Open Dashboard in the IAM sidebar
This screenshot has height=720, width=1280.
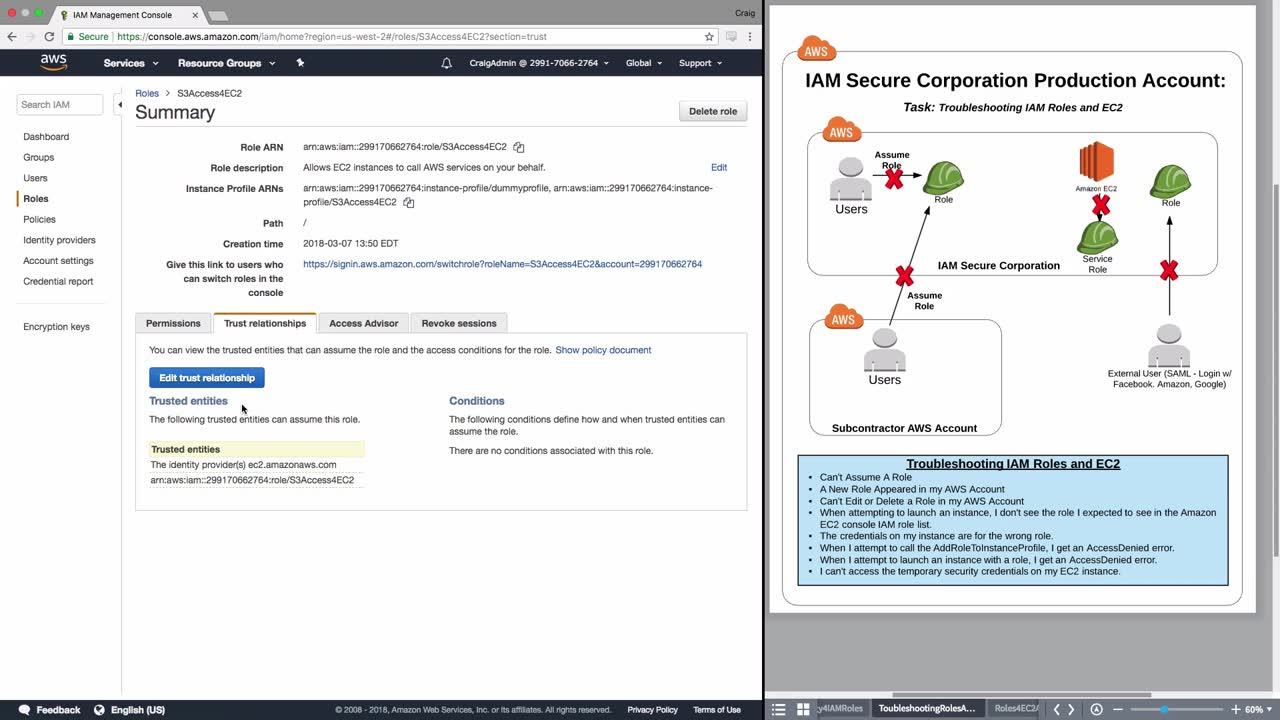tap(46, 137)
